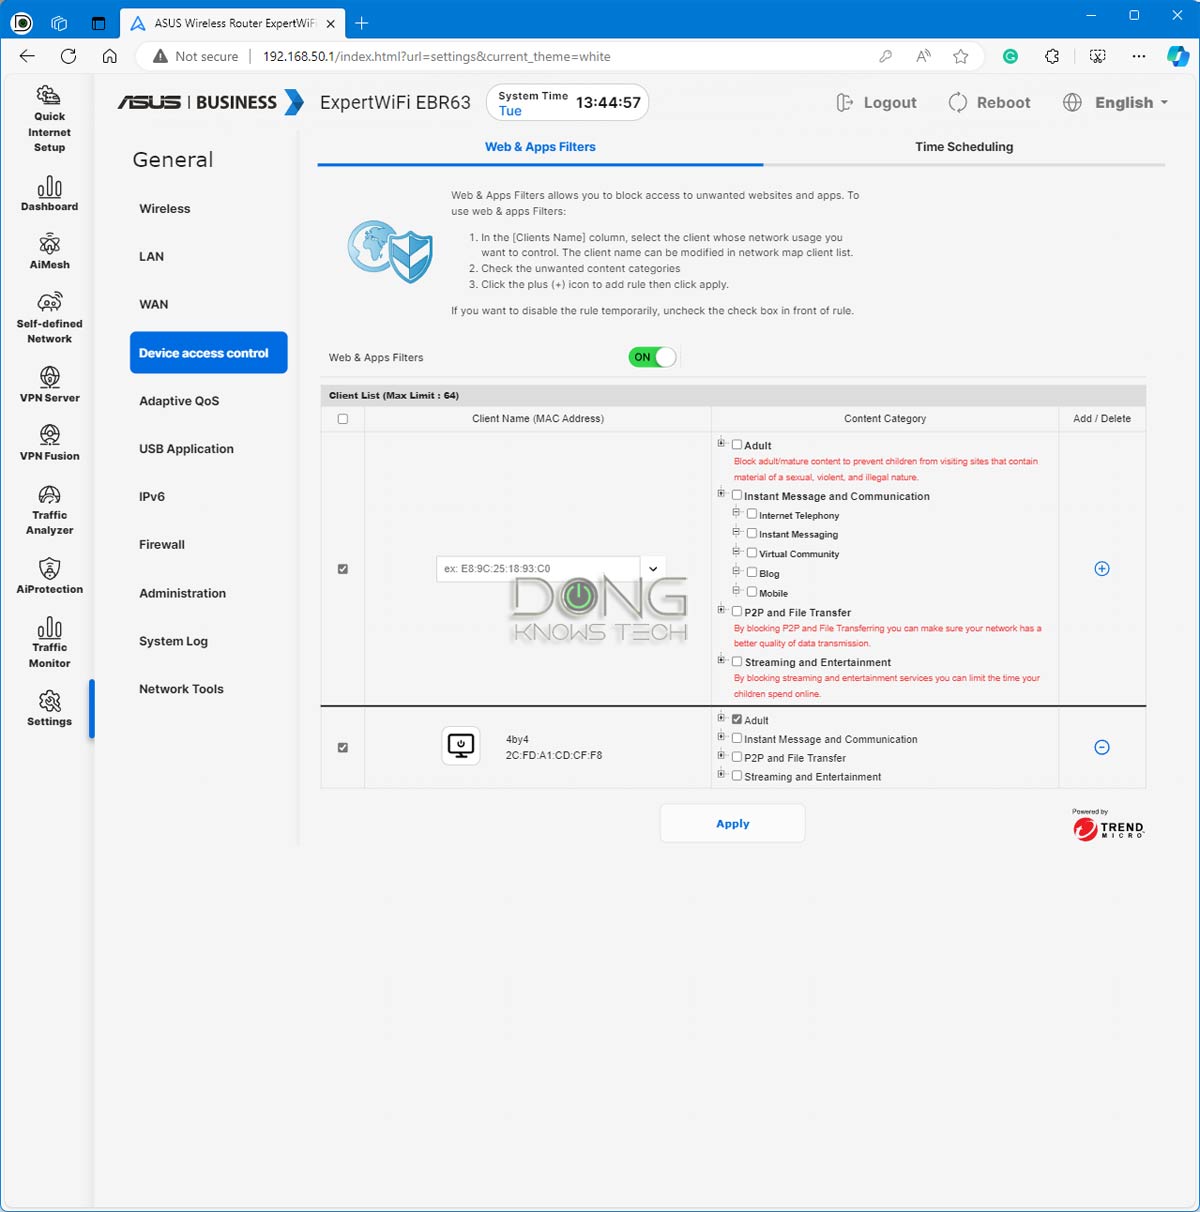The height and width of the screenshot is (1212, 1200).
Task: Open browser settings ellipsis menu
Action: pos(1139,56)
